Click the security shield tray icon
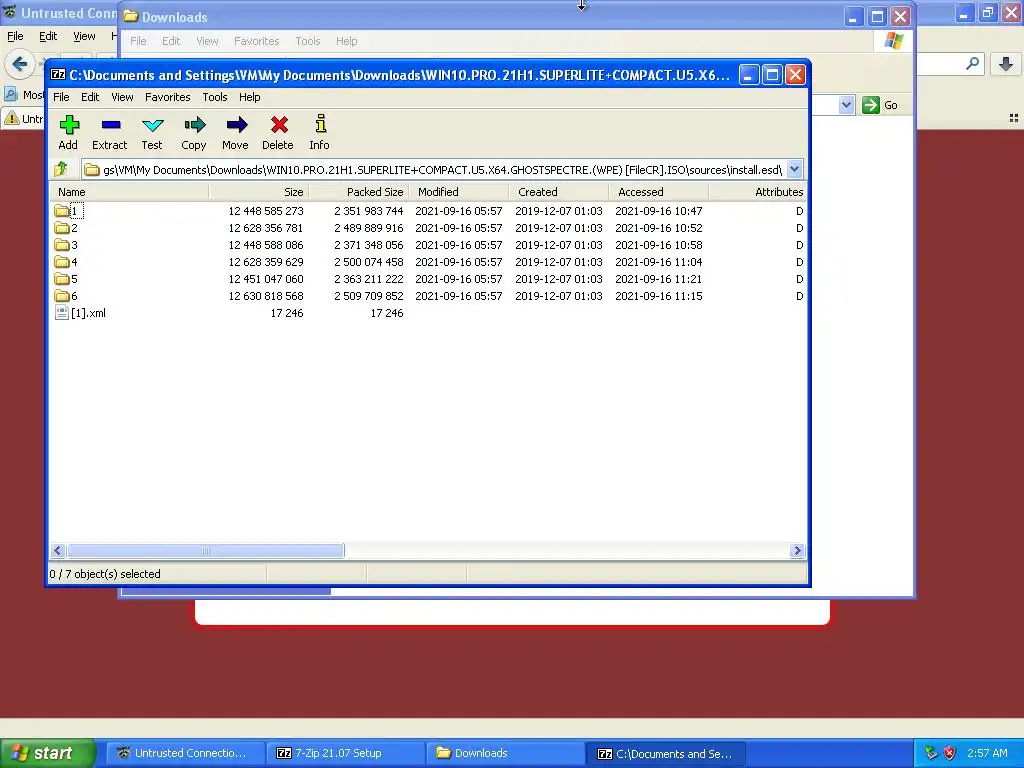 (950, 753)
